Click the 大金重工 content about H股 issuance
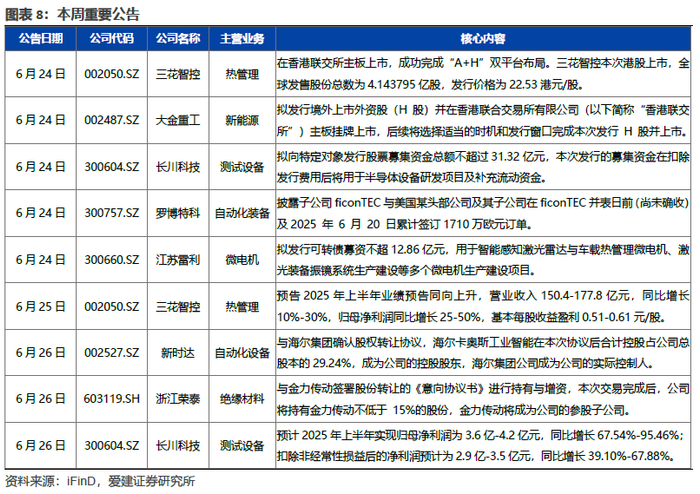The width and height of the screenshot is (700, 494). (483, 120)
